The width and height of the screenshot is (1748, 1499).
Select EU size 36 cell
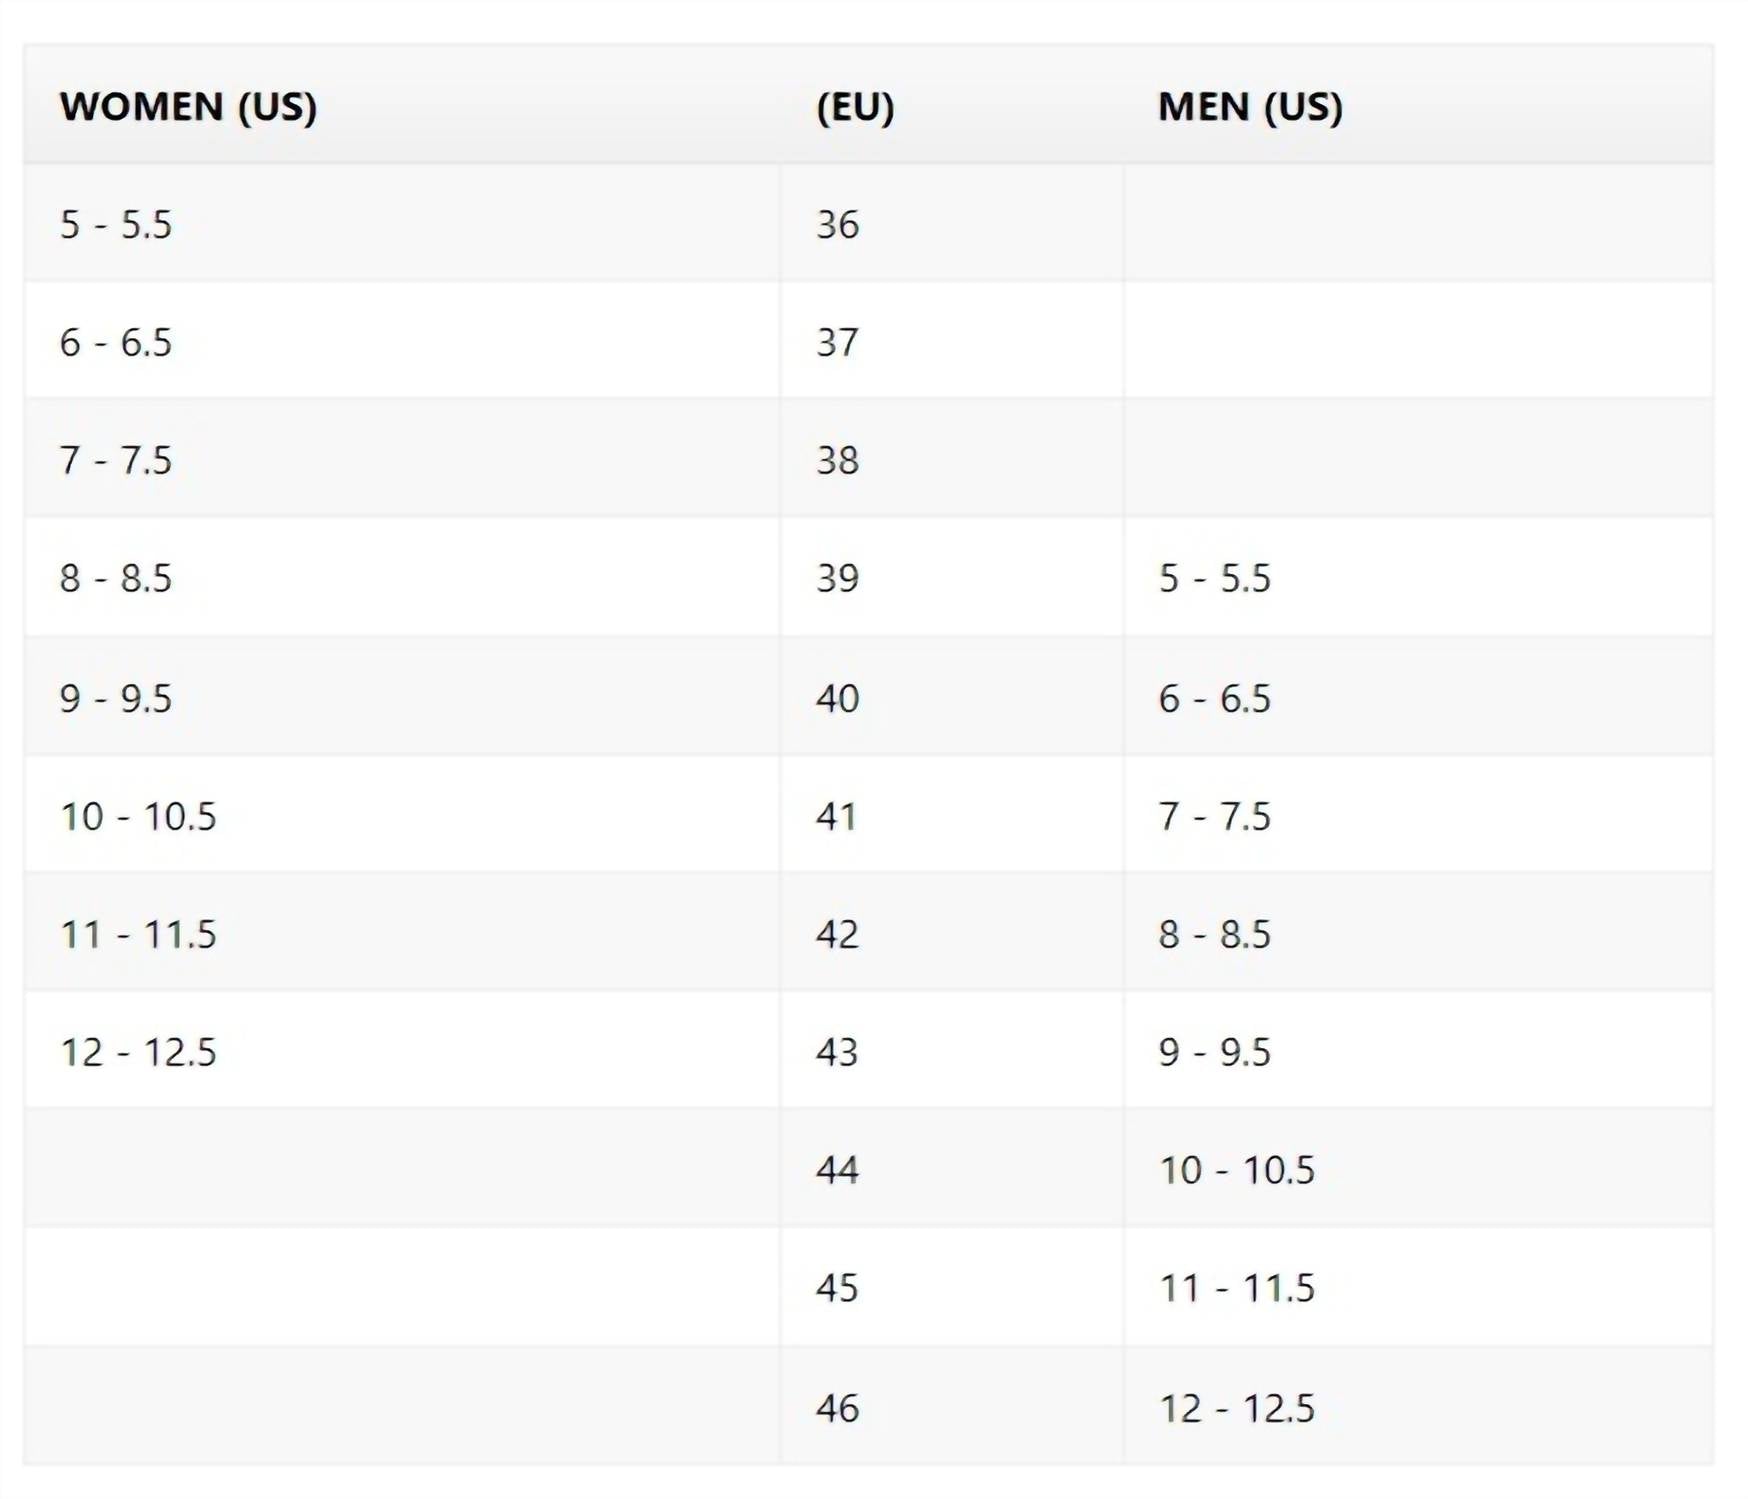pyautogui.click(x=838, y=224)
